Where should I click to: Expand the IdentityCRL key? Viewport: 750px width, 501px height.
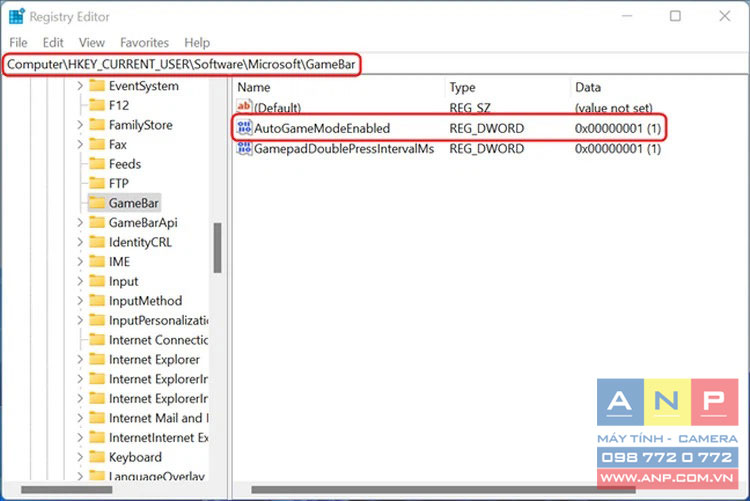(80, 242)
